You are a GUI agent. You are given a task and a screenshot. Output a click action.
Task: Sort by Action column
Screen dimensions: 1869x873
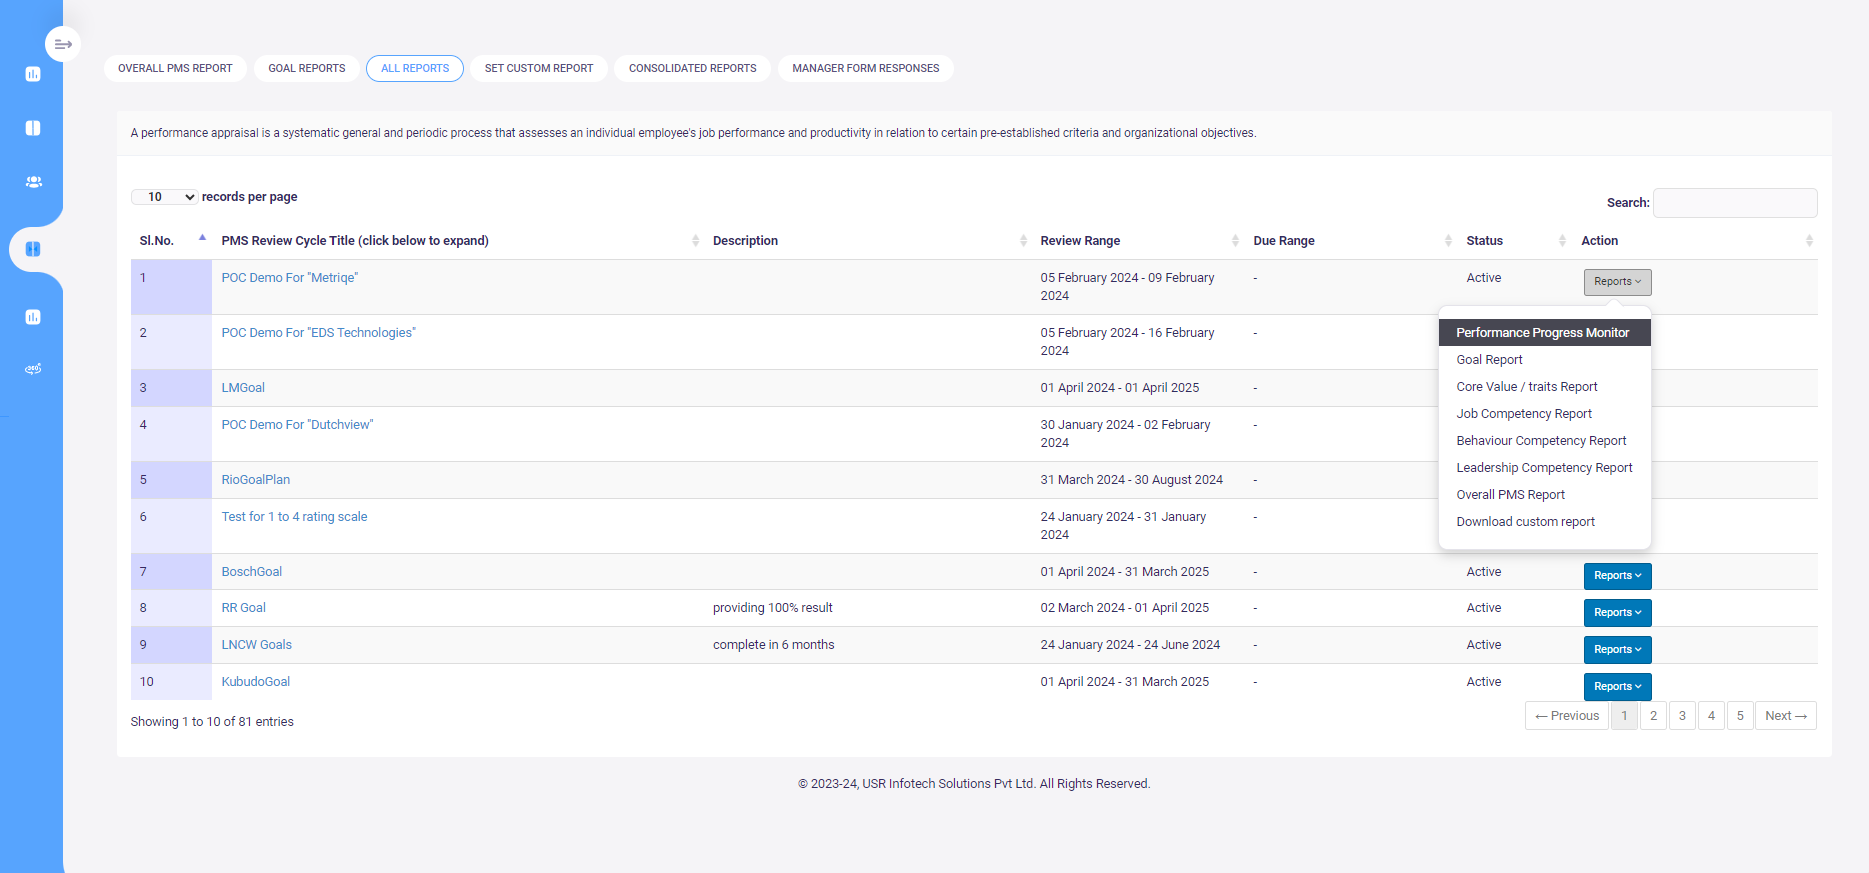click(1695, 241)
